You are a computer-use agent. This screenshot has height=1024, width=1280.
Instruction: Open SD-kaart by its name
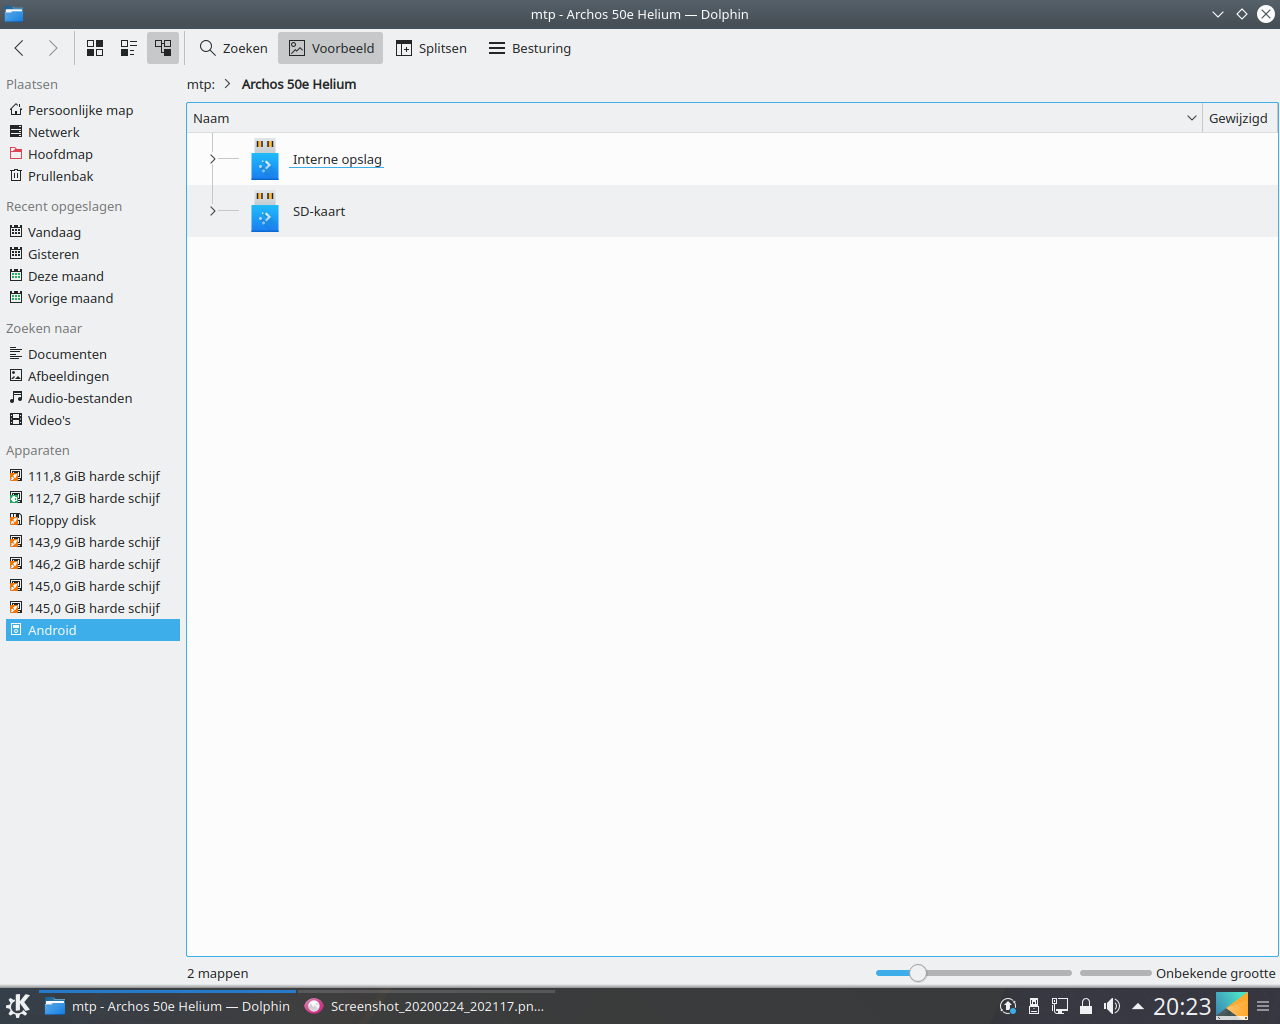point(319,211)
